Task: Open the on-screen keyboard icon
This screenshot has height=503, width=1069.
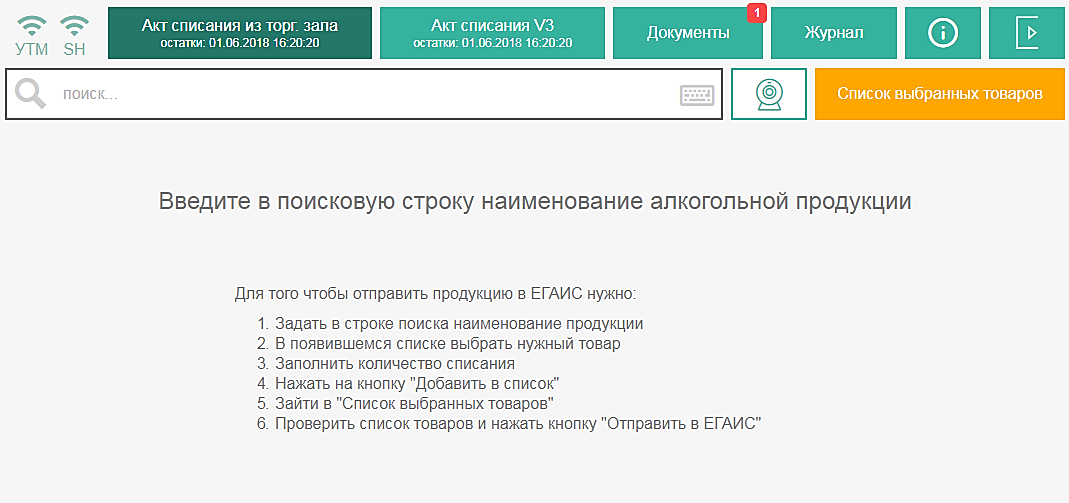Action: pos(697,95)
